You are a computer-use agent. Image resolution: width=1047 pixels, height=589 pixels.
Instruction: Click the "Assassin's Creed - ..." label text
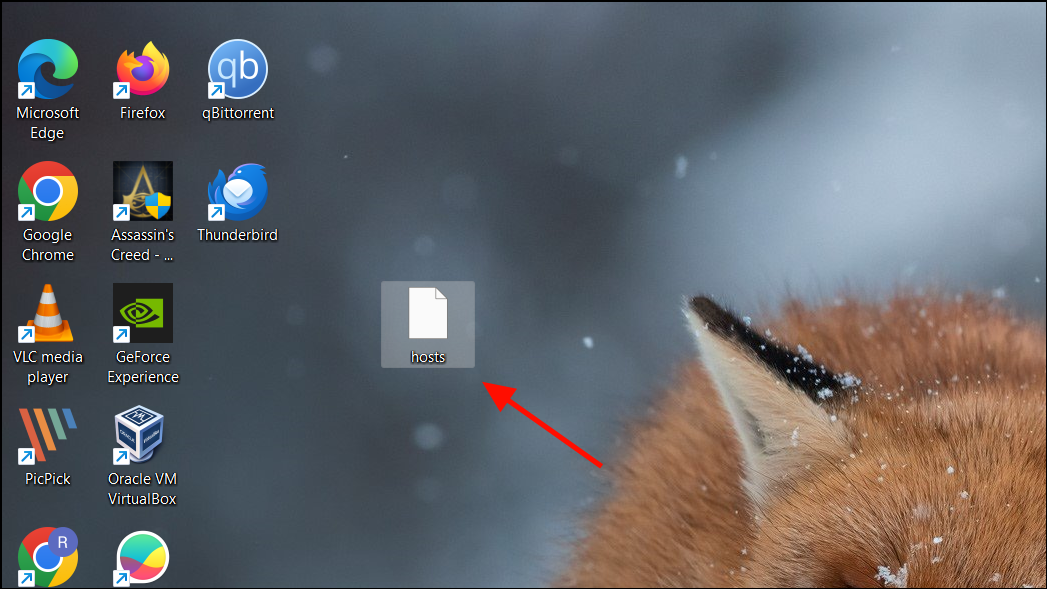pyautogui.click(x=142, y=245)
